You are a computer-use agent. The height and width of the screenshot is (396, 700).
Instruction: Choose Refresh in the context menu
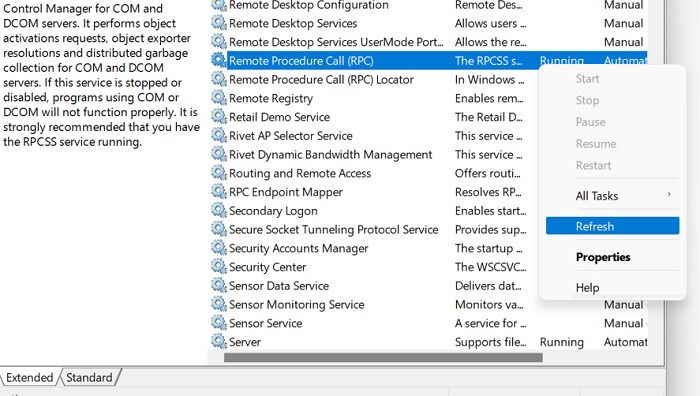(612, 226)
